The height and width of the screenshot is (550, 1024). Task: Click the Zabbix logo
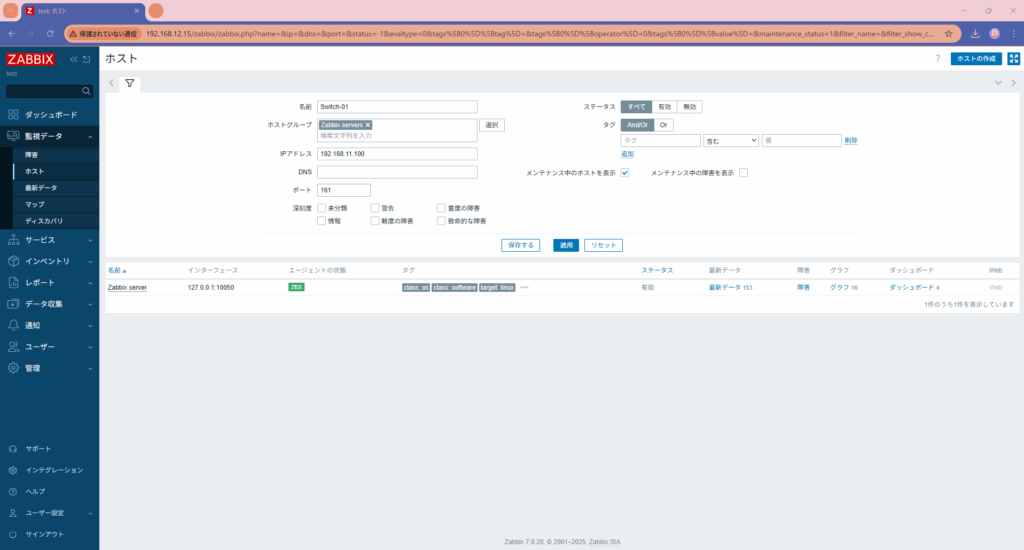coord(30,59)
